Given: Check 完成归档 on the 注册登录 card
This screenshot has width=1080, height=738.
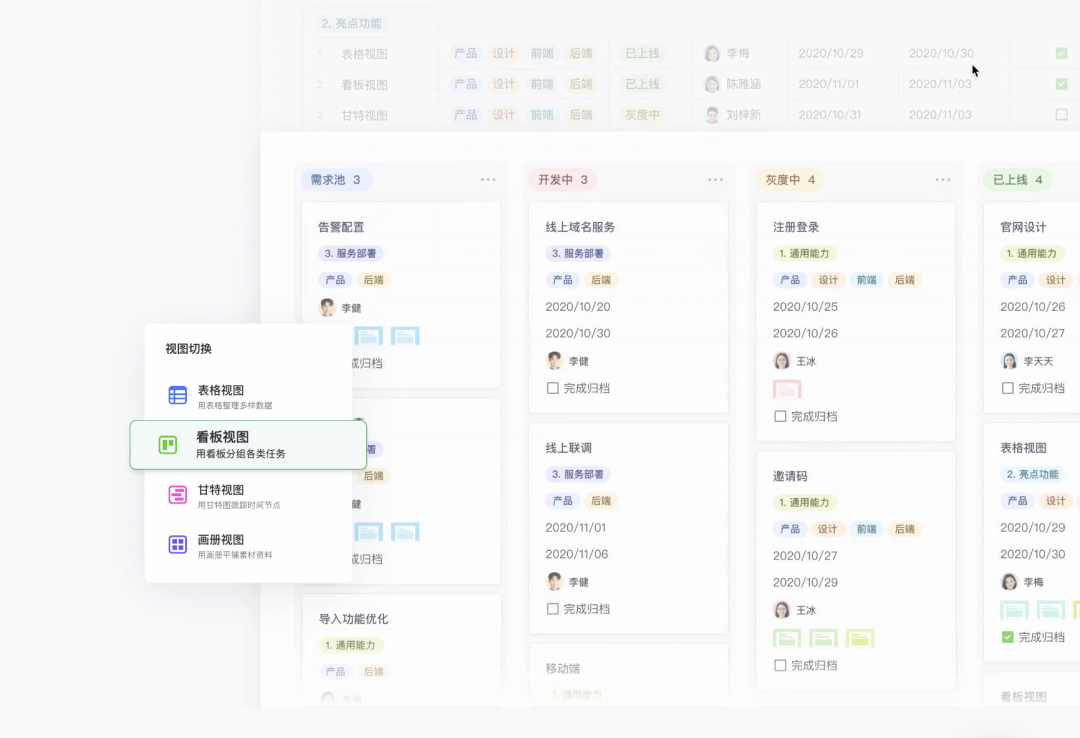Looking at the screenshot, I should (780, 416).
